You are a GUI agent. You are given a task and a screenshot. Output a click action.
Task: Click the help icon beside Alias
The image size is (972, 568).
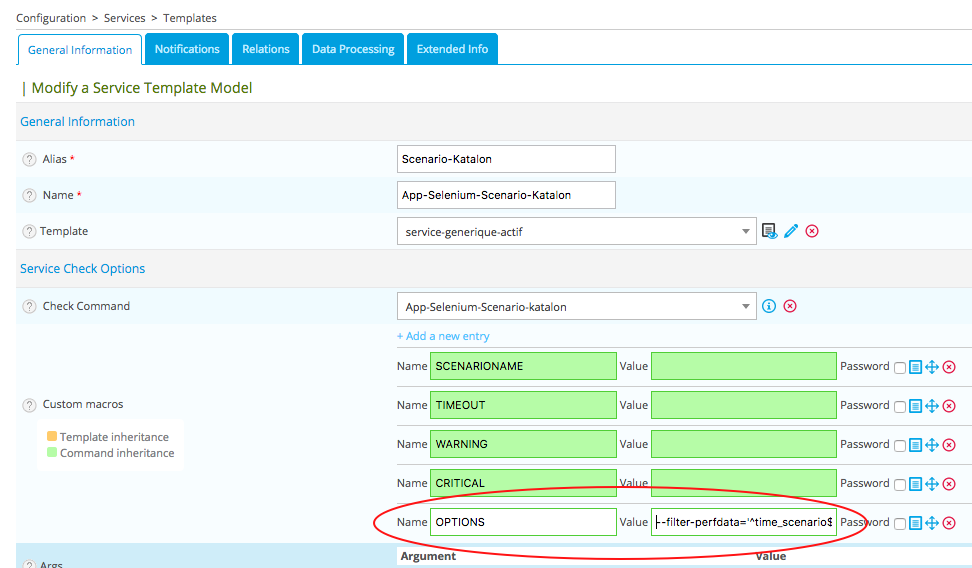tap(29, 159)
